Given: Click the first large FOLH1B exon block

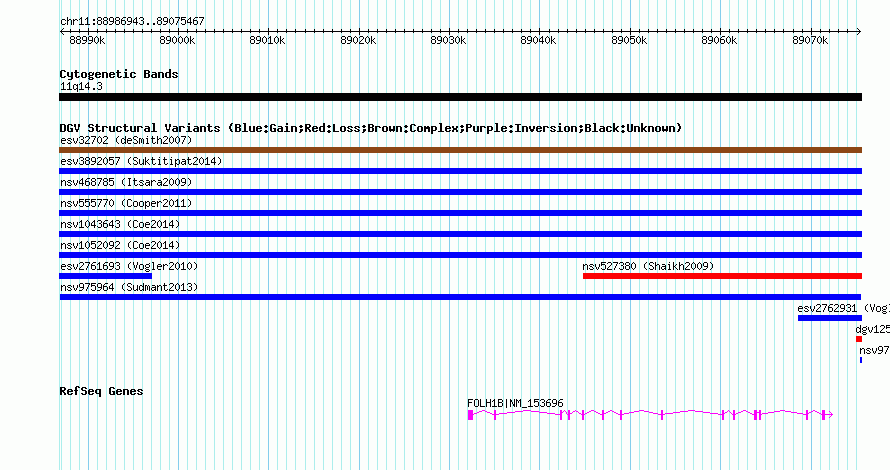Looking at the screenshot, I should point(471,415).
